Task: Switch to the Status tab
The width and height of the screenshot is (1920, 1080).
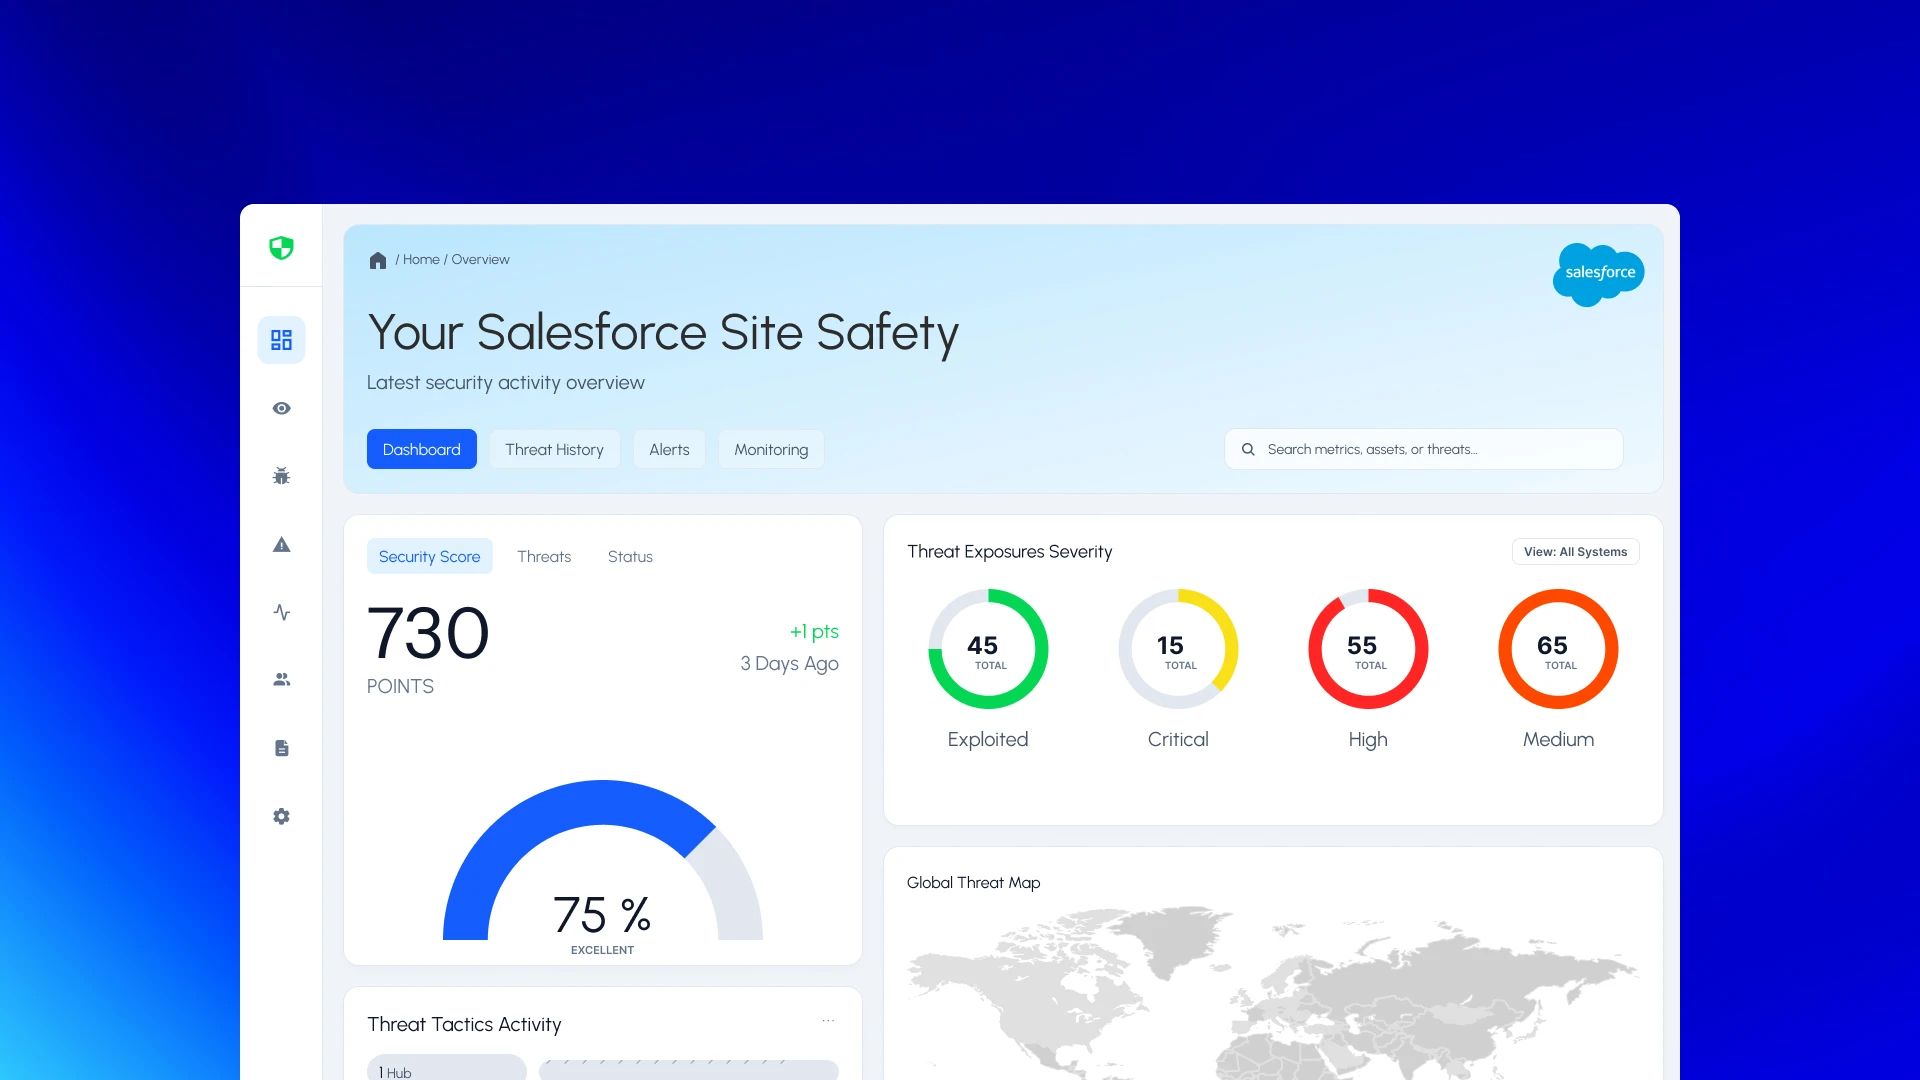Action: 630,556
